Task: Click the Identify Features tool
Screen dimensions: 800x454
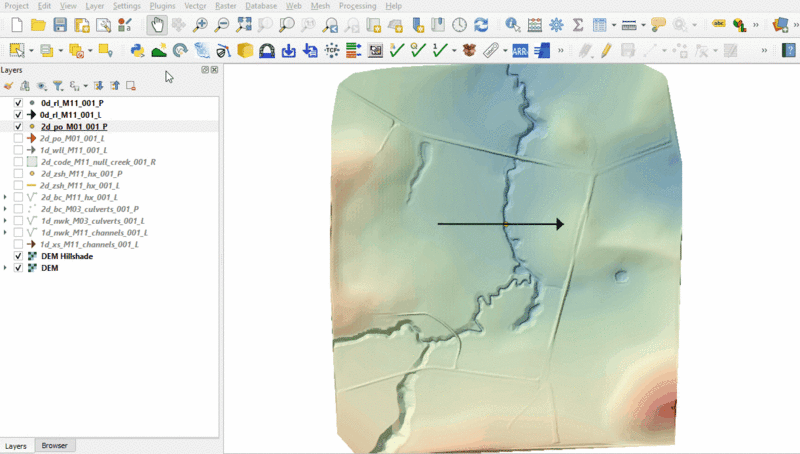Action: pos(512,24)
